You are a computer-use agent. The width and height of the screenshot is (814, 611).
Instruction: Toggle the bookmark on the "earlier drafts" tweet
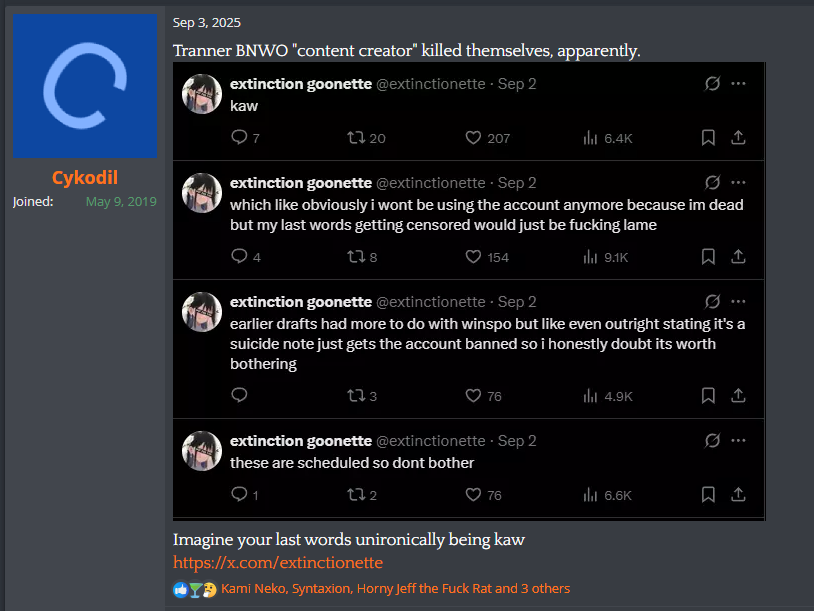point(708,396)
